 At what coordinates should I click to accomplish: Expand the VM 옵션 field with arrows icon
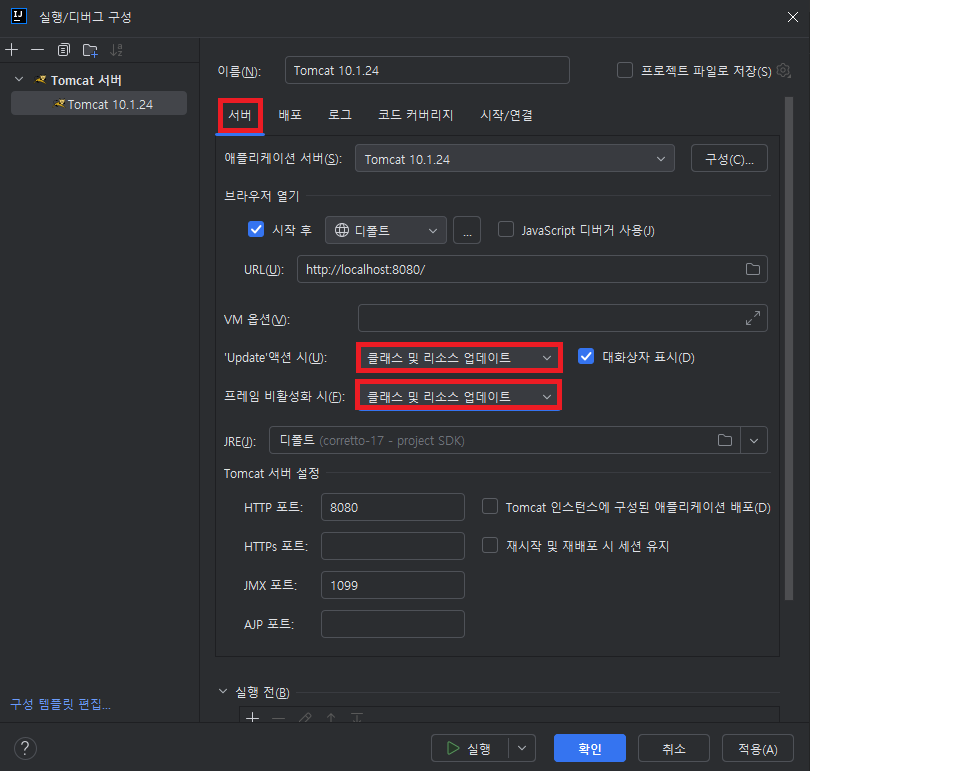click(x=752, y=318)
